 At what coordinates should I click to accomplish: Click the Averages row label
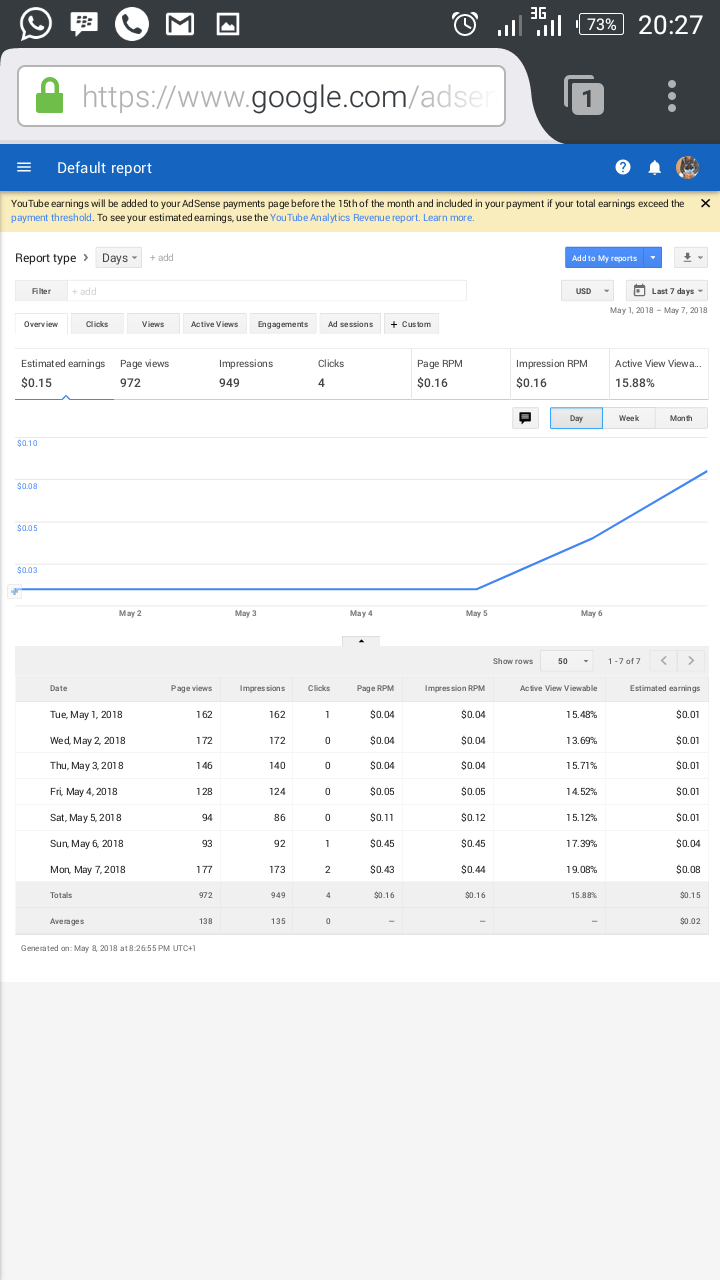point(67,921)
